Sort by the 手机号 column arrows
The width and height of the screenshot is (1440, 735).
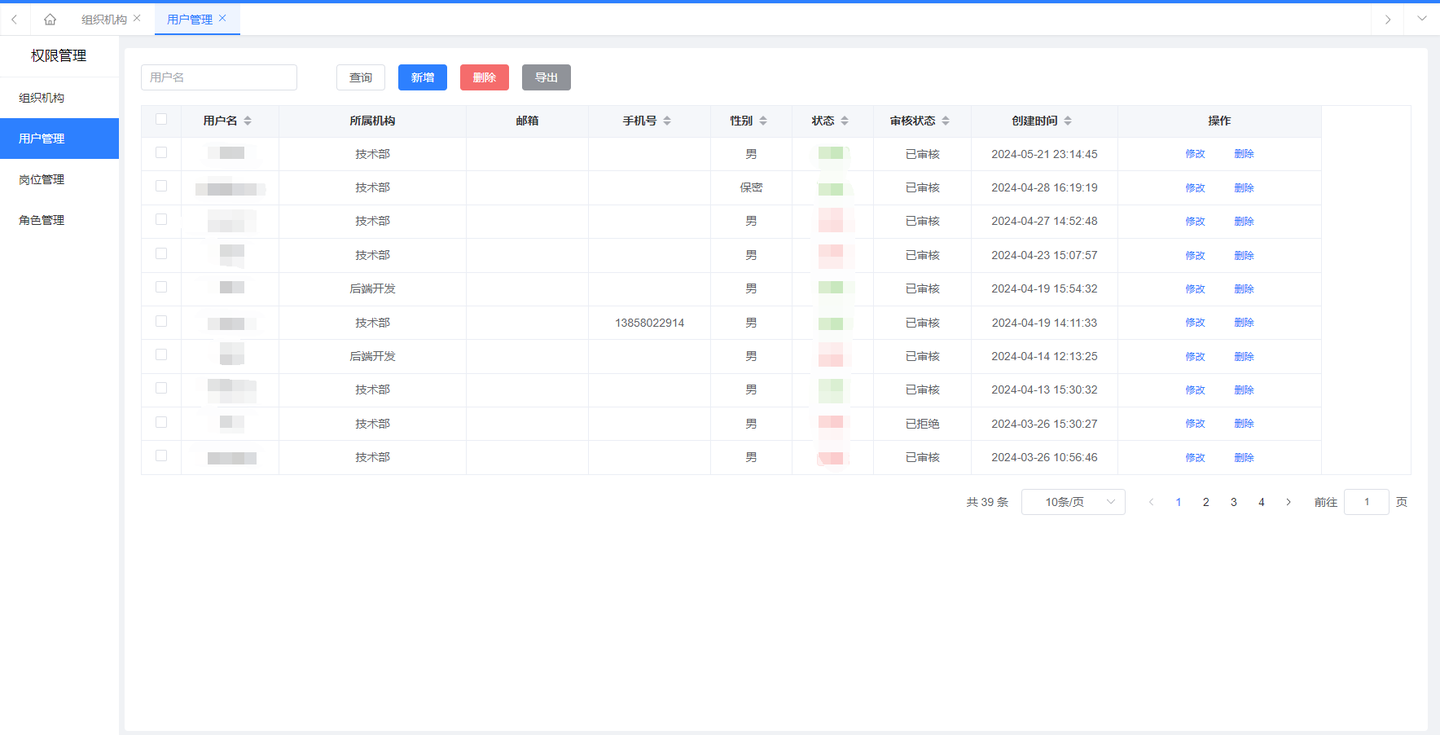click(667, 121)
